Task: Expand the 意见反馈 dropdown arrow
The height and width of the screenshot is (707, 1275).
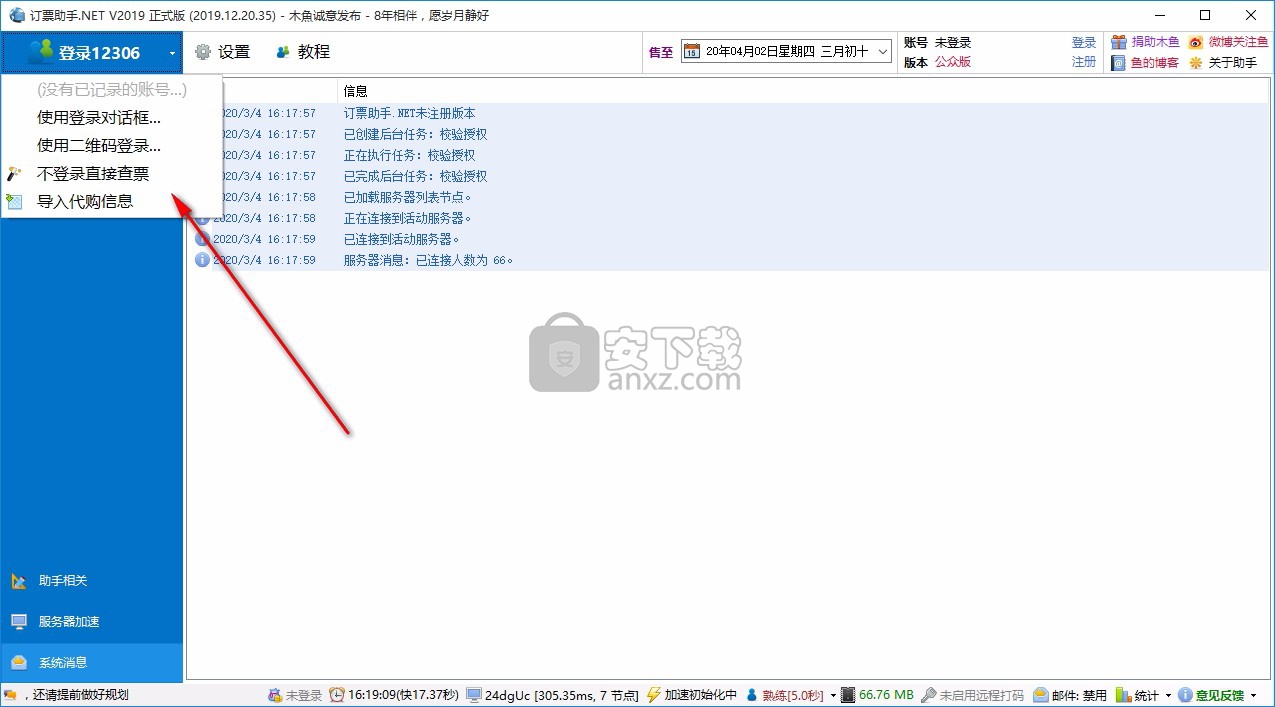Action: (x=1254, y=695)
